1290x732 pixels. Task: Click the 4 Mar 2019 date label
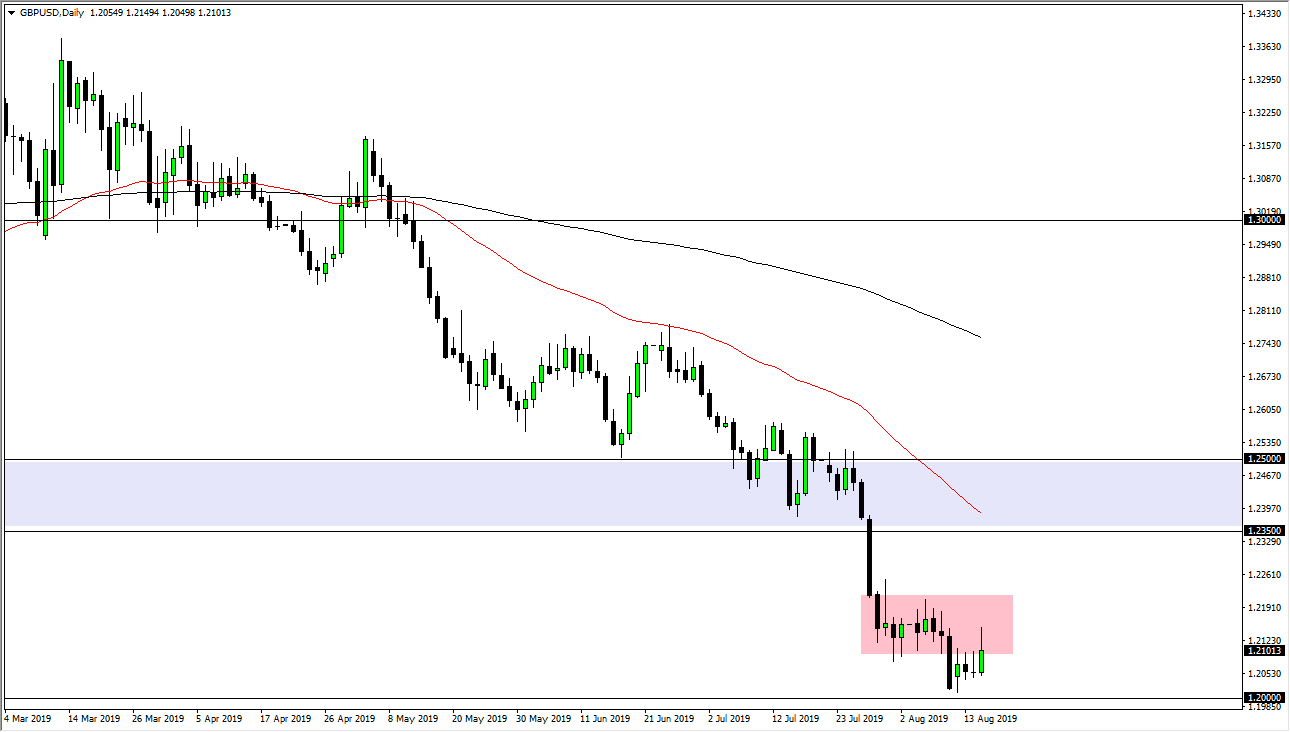point(30,718)
